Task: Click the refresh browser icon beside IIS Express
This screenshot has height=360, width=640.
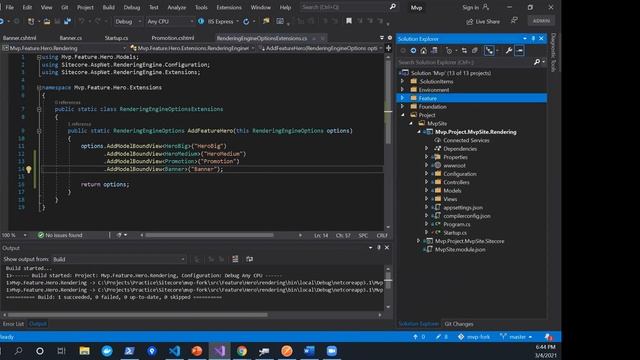Action: tap(246, 21)
